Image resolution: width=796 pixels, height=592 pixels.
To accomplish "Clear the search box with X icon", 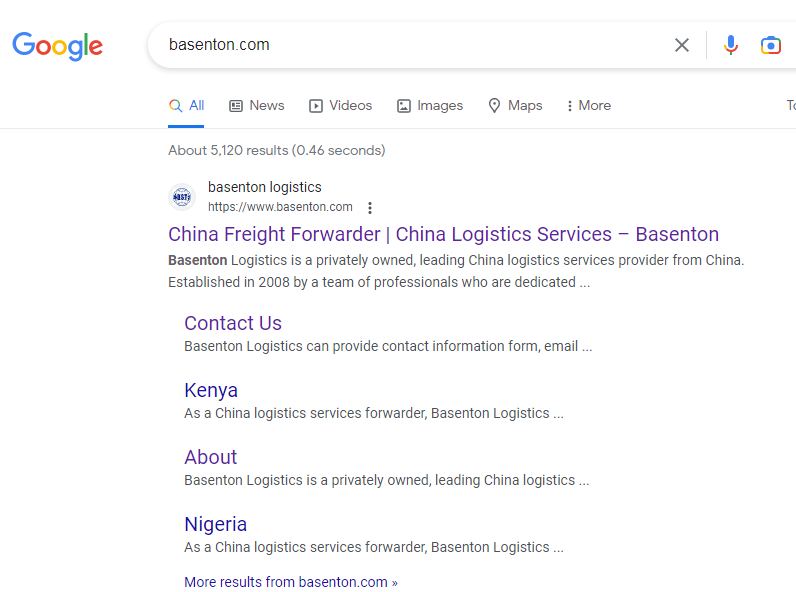I will point(682,45).
